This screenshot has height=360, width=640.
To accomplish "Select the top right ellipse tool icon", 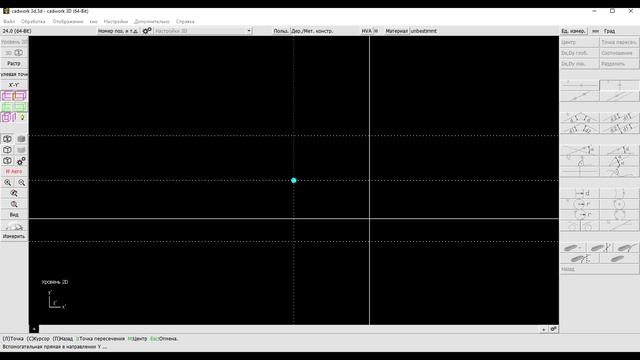I will click(626, 247).
